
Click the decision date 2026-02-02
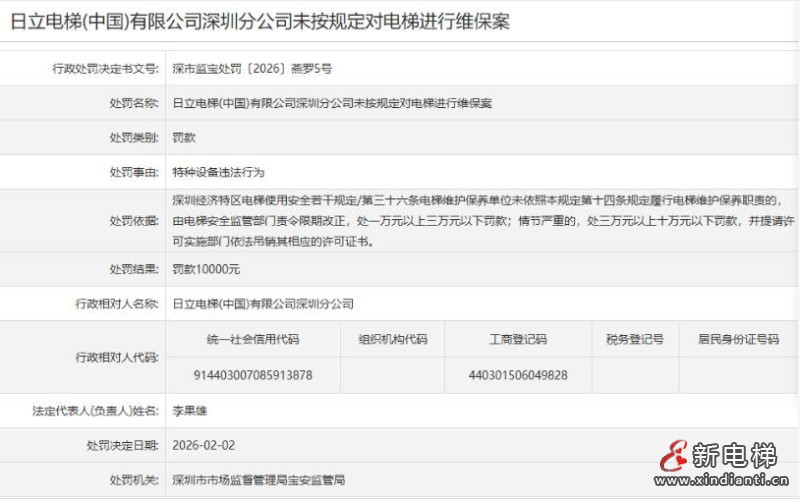204,444
